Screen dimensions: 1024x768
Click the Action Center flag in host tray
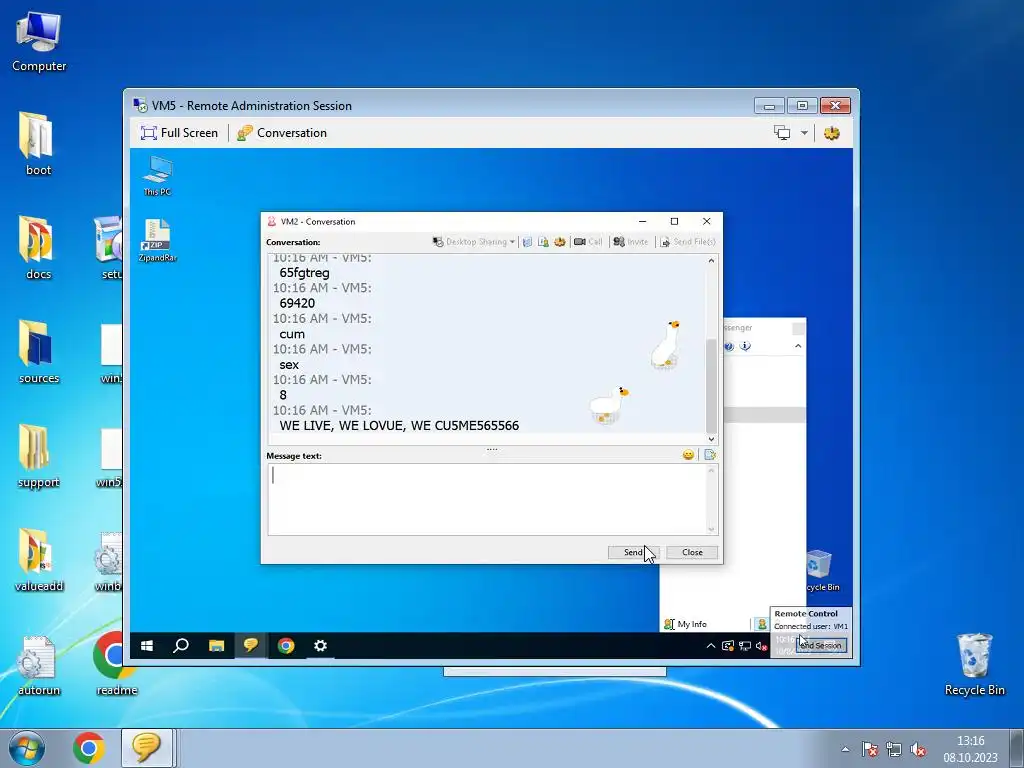(x=869, y=749)
